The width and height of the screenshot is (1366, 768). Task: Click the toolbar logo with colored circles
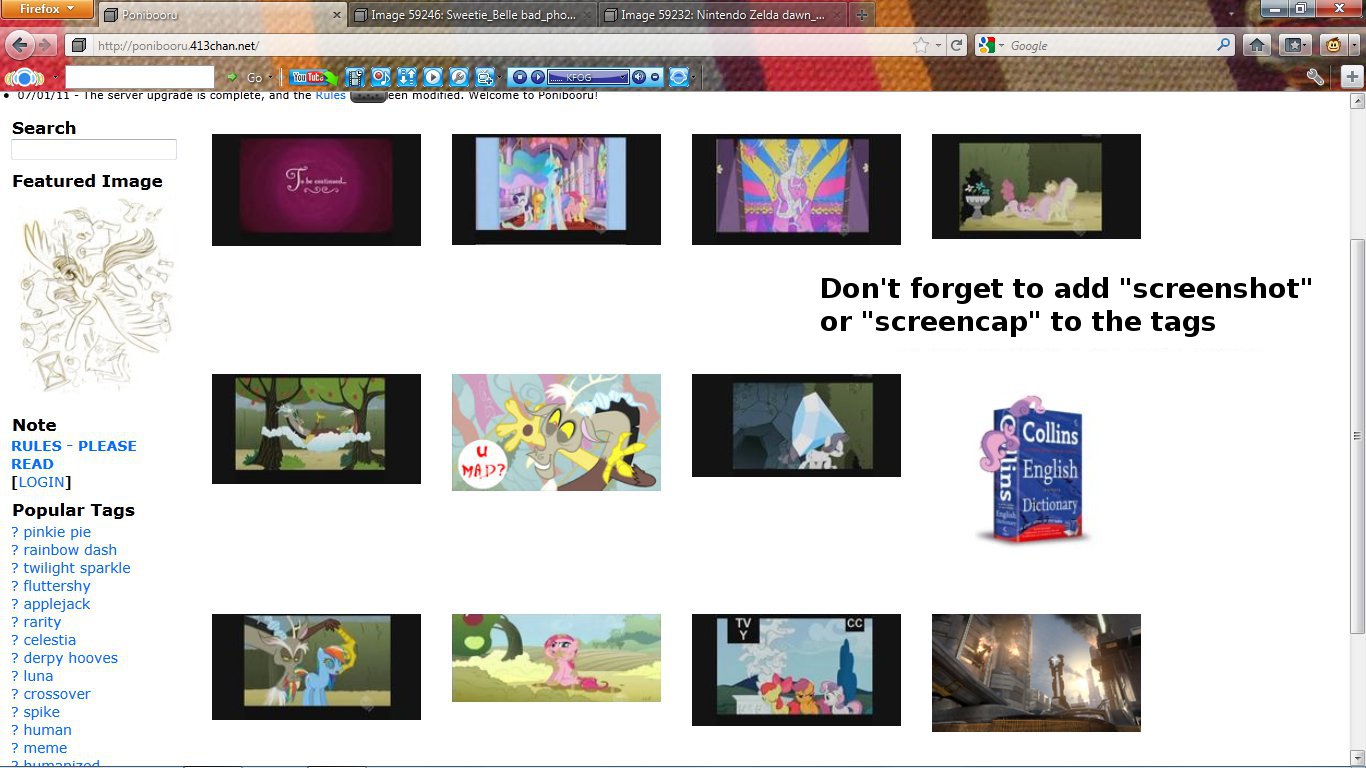25,77
